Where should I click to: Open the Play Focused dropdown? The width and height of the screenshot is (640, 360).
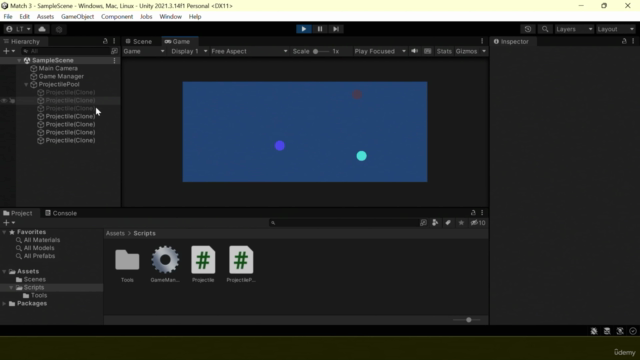(380, 51)
